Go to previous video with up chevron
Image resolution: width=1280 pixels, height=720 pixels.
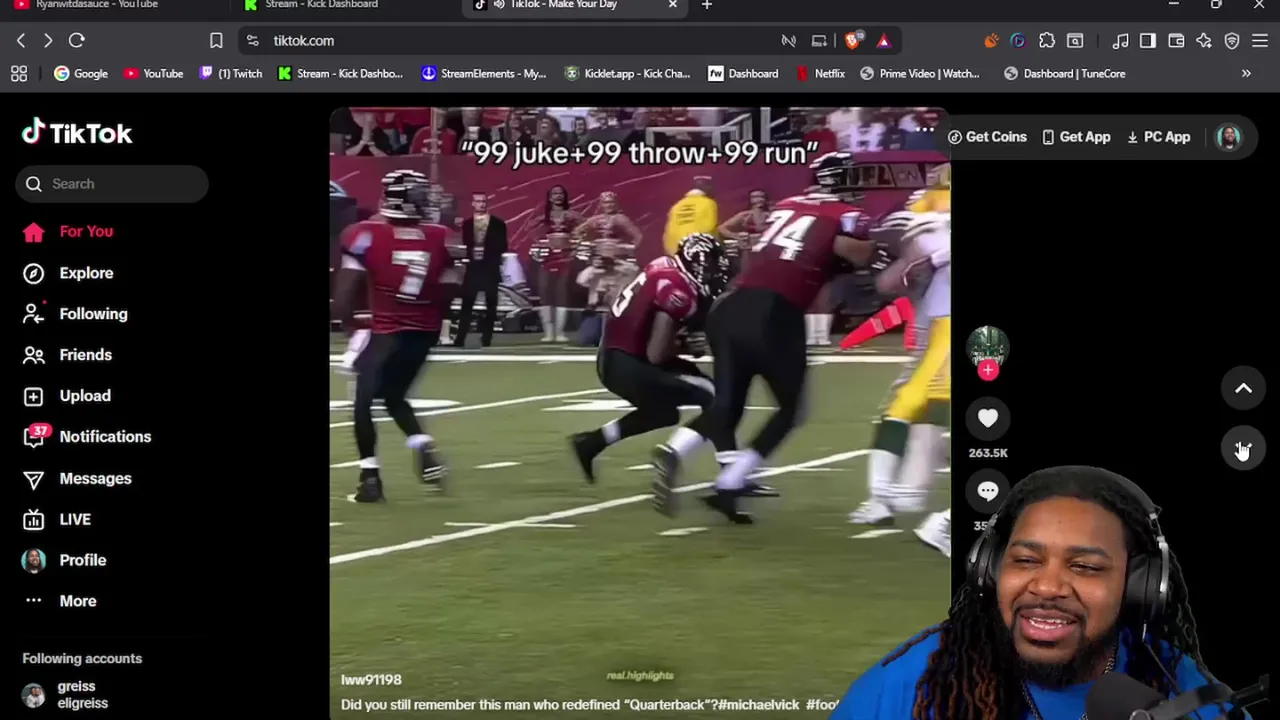click(x=1243, y=389)
